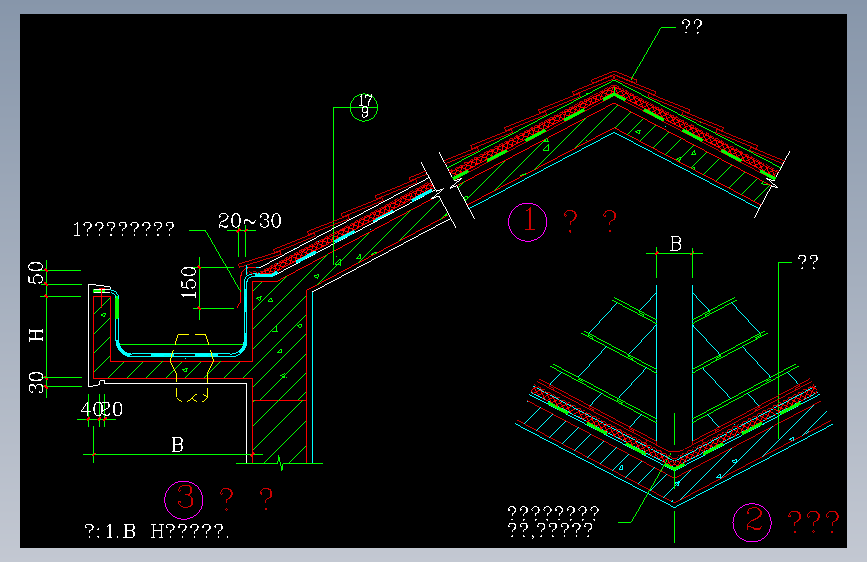
Task: Click the annotation text "1????????"
Action: point(124,229)
